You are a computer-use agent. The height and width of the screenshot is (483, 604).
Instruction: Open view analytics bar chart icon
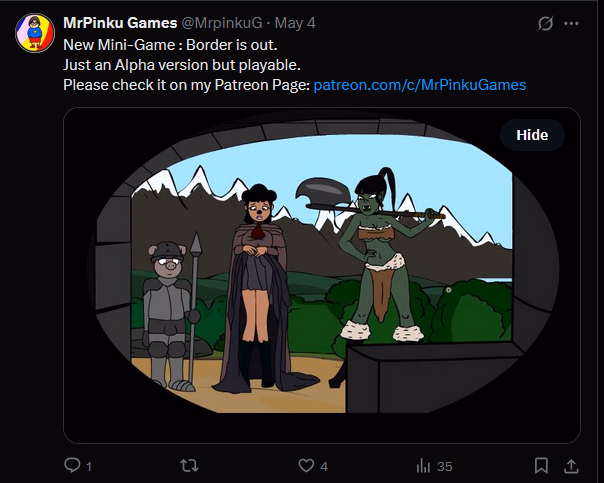(423, 466)
